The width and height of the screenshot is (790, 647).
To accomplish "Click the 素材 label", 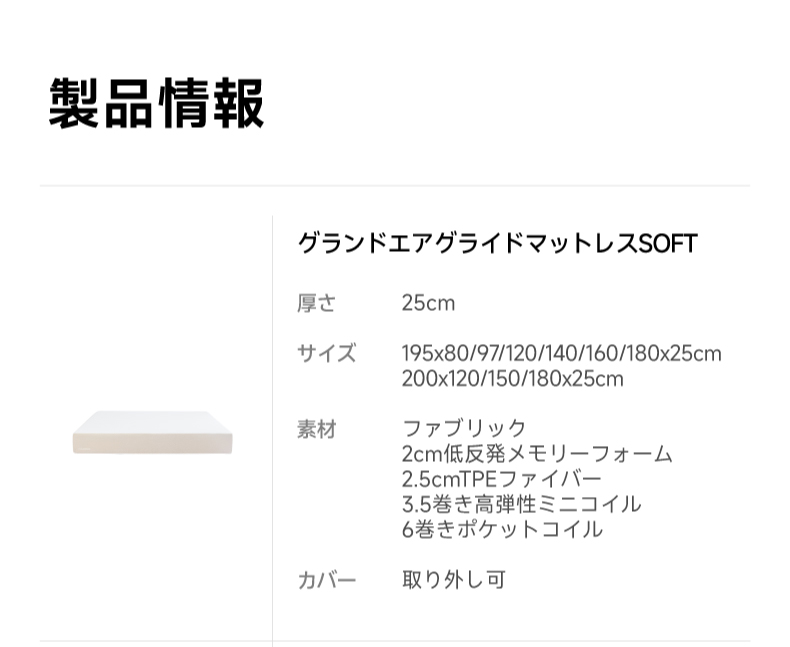I will pos(316,429).
